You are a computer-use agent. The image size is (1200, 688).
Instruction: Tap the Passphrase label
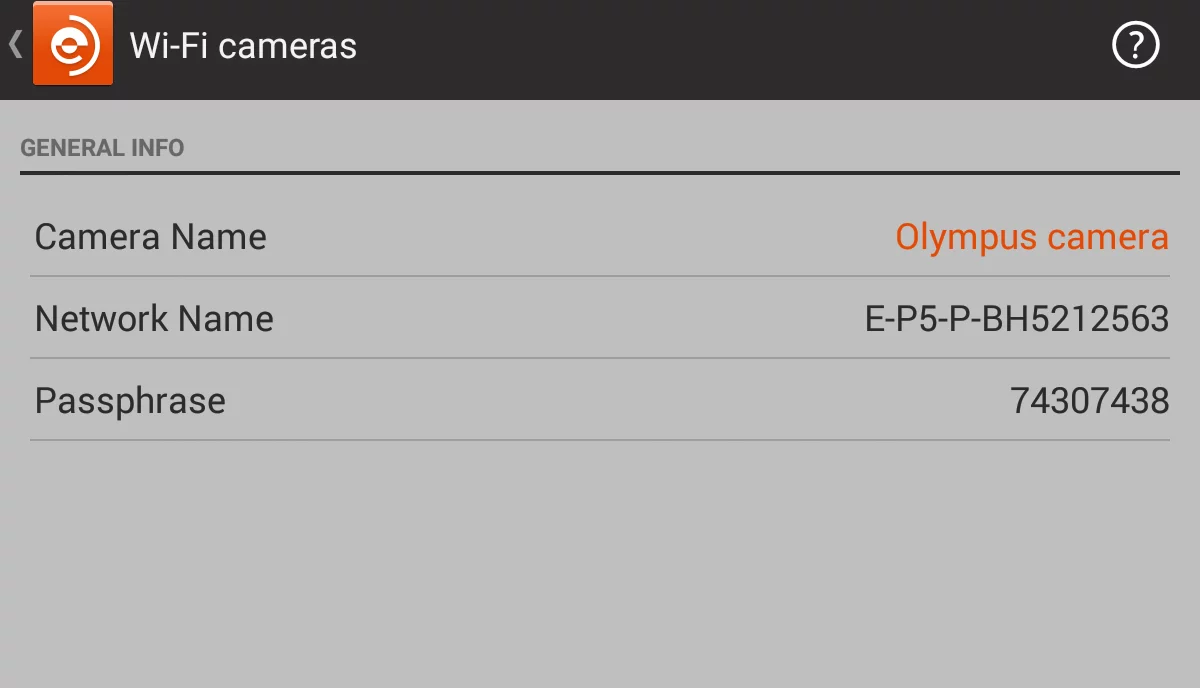point(130,401)
